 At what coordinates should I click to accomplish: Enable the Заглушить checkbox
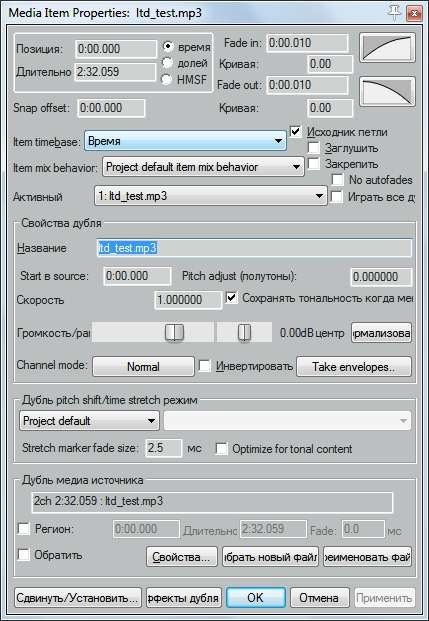pos(314,148)
